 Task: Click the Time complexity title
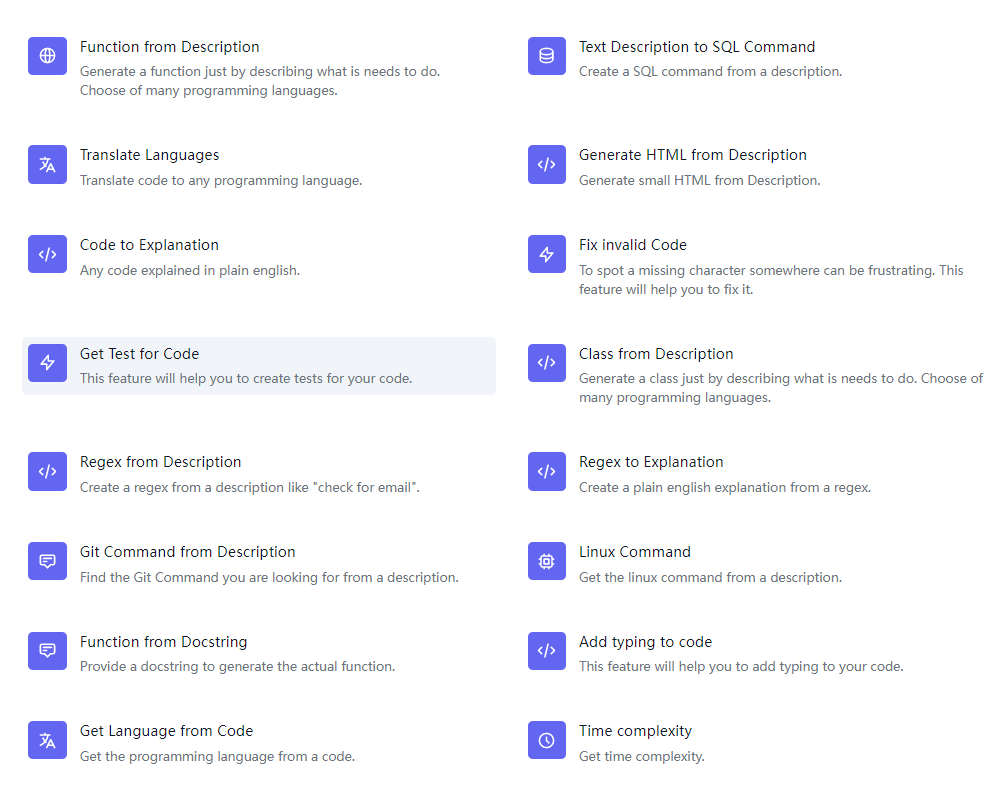[x=635, y=731]
